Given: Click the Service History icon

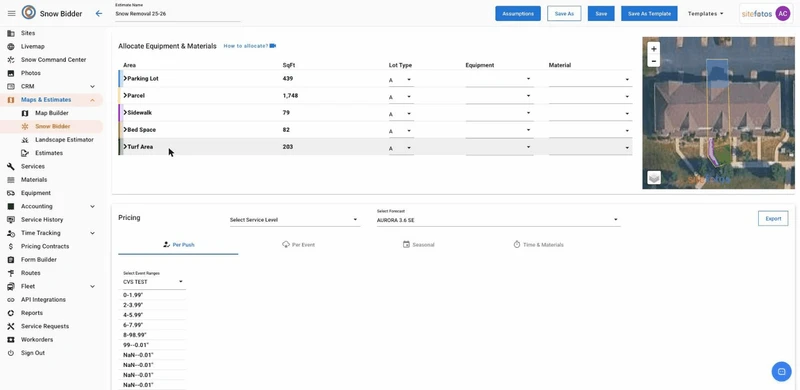Looking at the screenshot, I should coord(11,220).
